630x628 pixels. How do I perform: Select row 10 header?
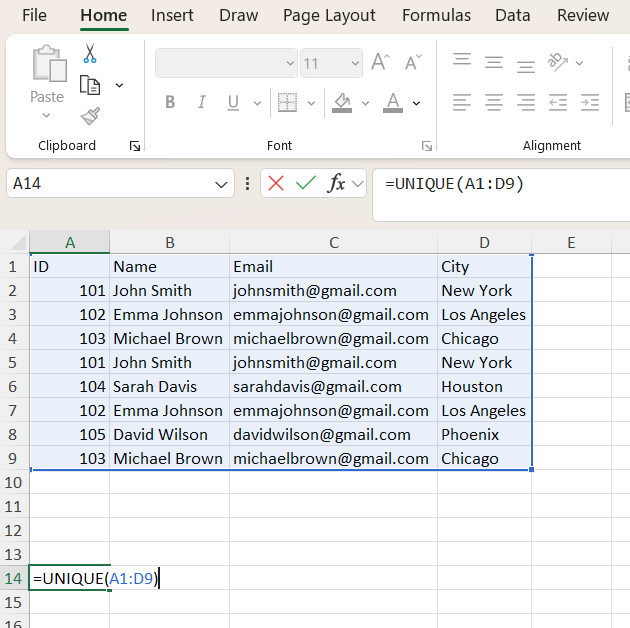tap(14, 482)
